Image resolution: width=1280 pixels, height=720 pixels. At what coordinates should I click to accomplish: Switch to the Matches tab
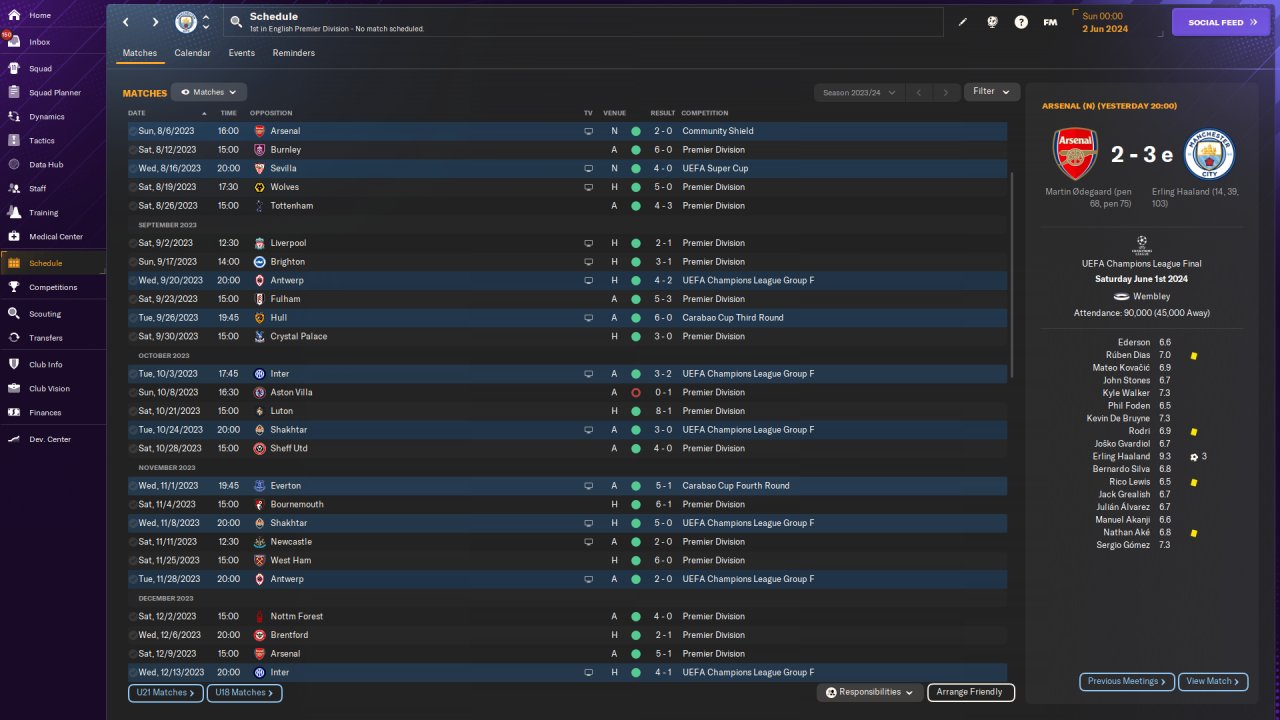click(140, 53)
